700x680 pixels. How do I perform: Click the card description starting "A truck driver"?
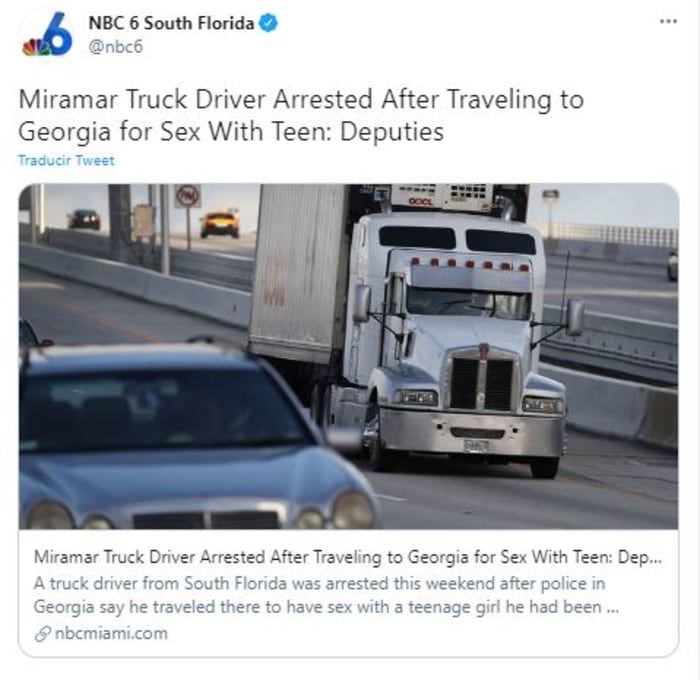coord(326,595)
